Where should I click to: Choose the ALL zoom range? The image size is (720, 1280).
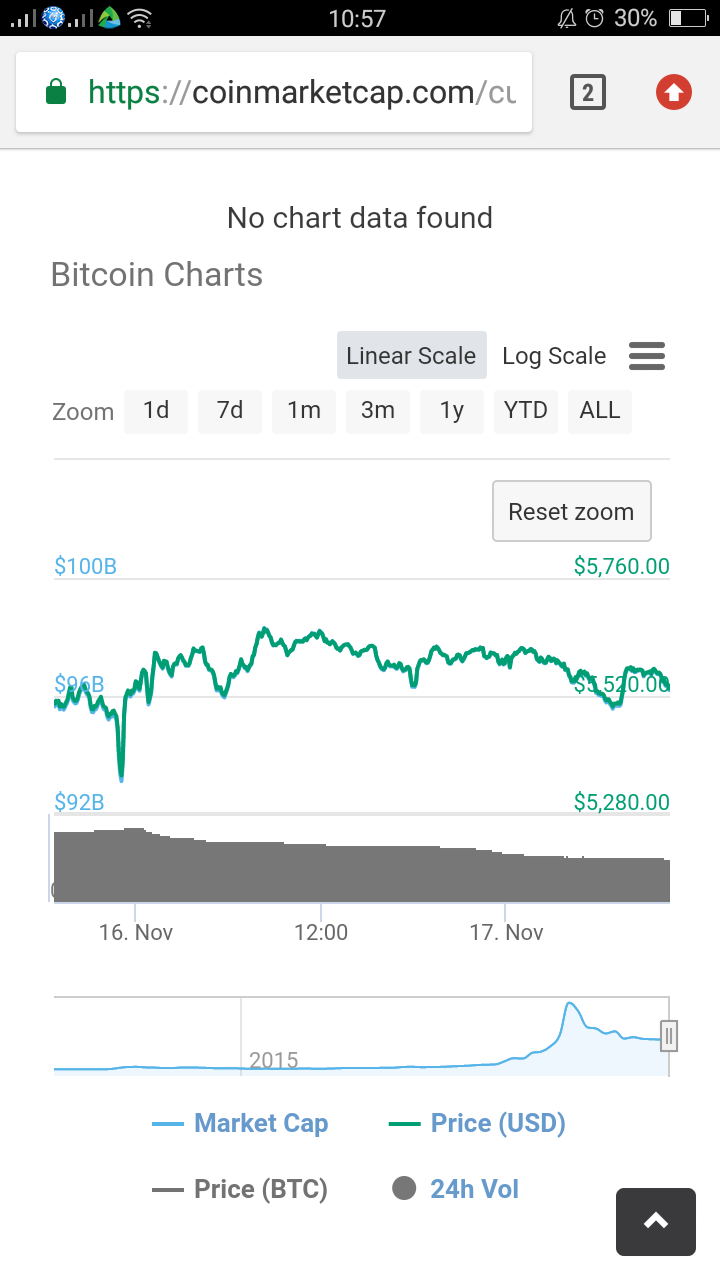600,411
